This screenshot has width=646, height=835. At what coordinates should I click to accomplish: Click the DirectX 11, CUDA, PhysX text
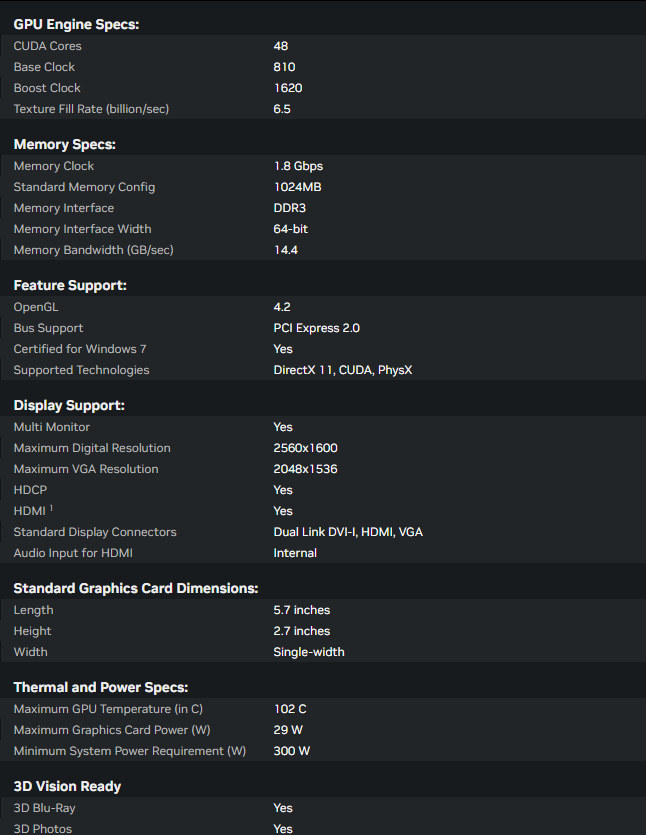(x=343, y=370)
